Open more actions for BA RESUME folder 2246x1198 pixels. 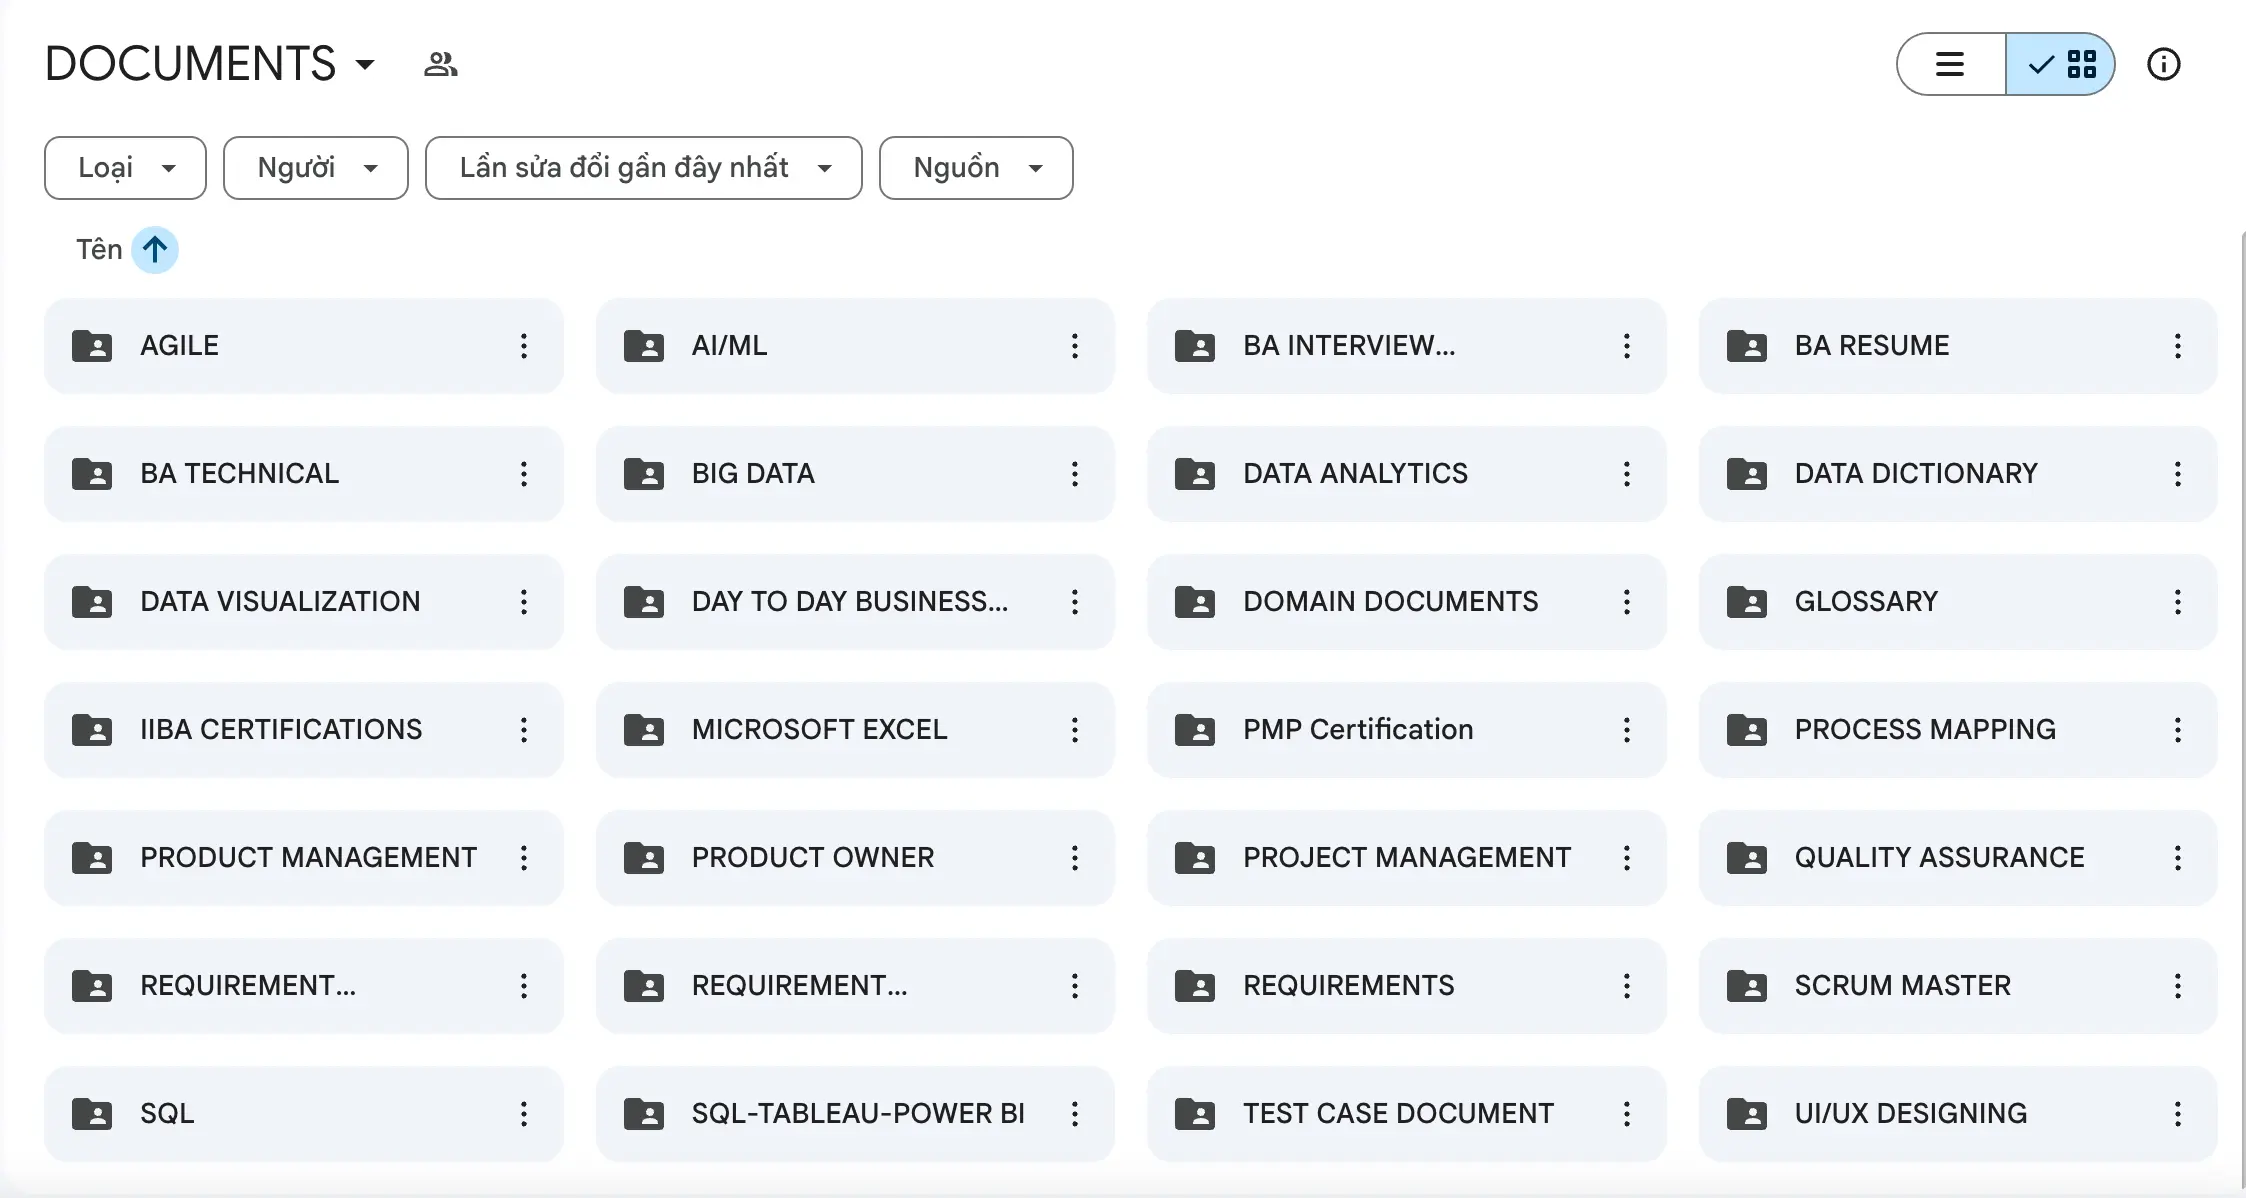tap(2178, 346)
